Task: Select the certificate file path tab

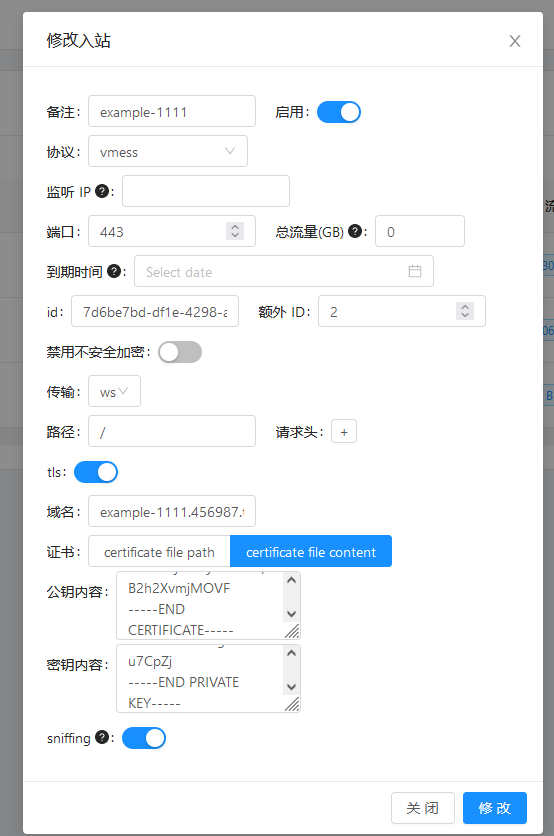Action: point(159,552)
